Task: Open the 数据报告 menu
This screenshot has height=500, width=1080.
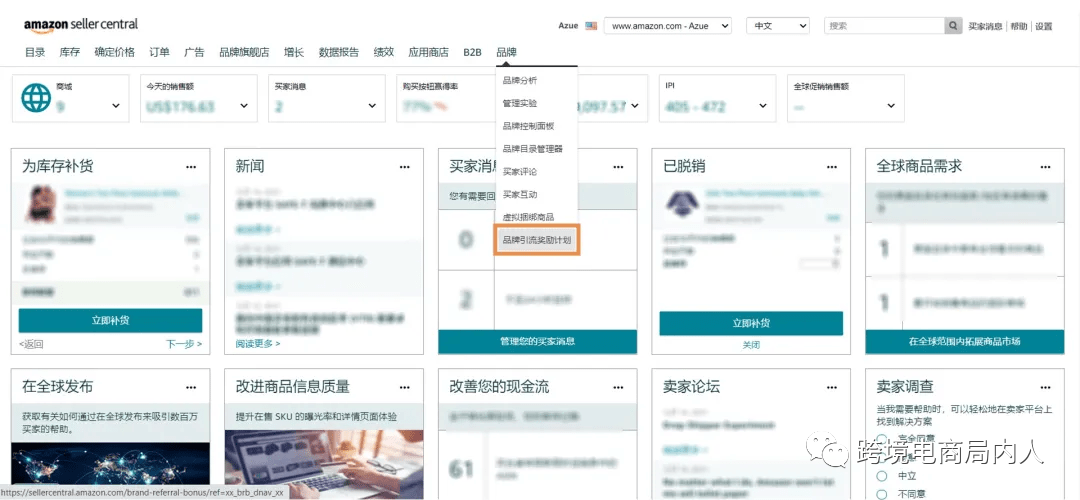Action: (338, 52)
